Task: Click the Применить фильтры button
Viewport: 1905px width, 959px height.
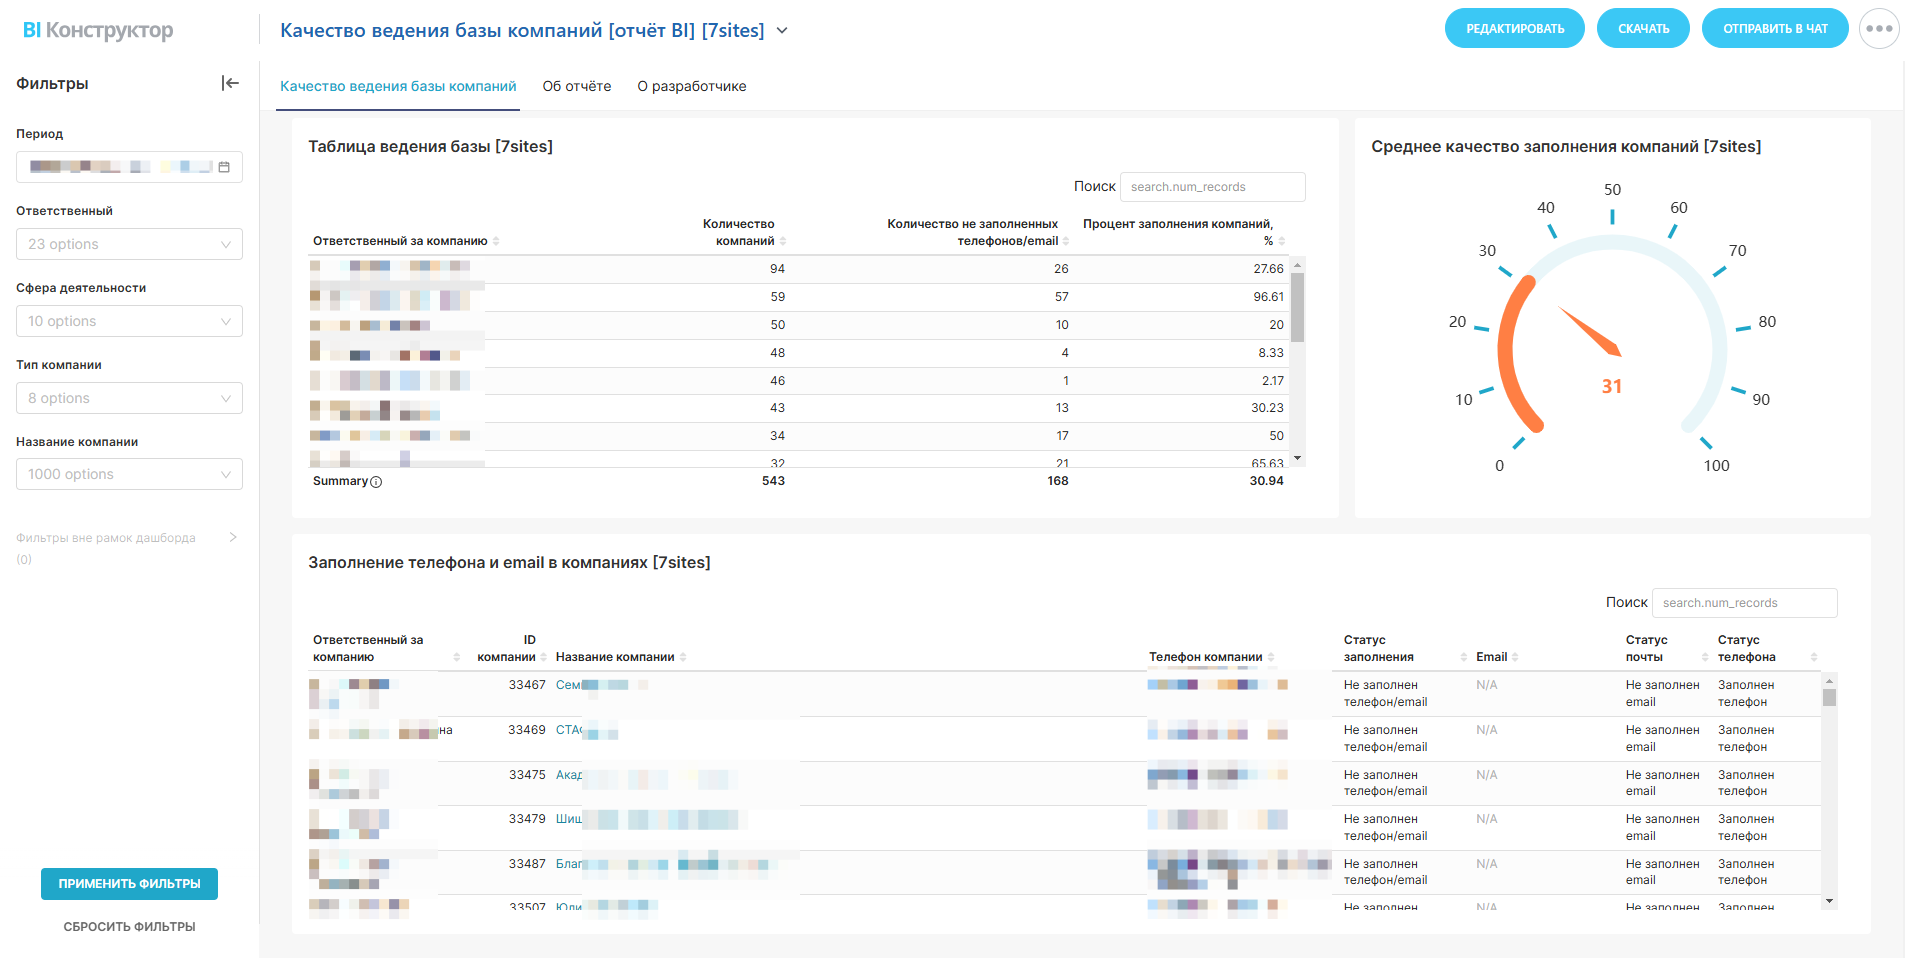Action: [129, 884]
